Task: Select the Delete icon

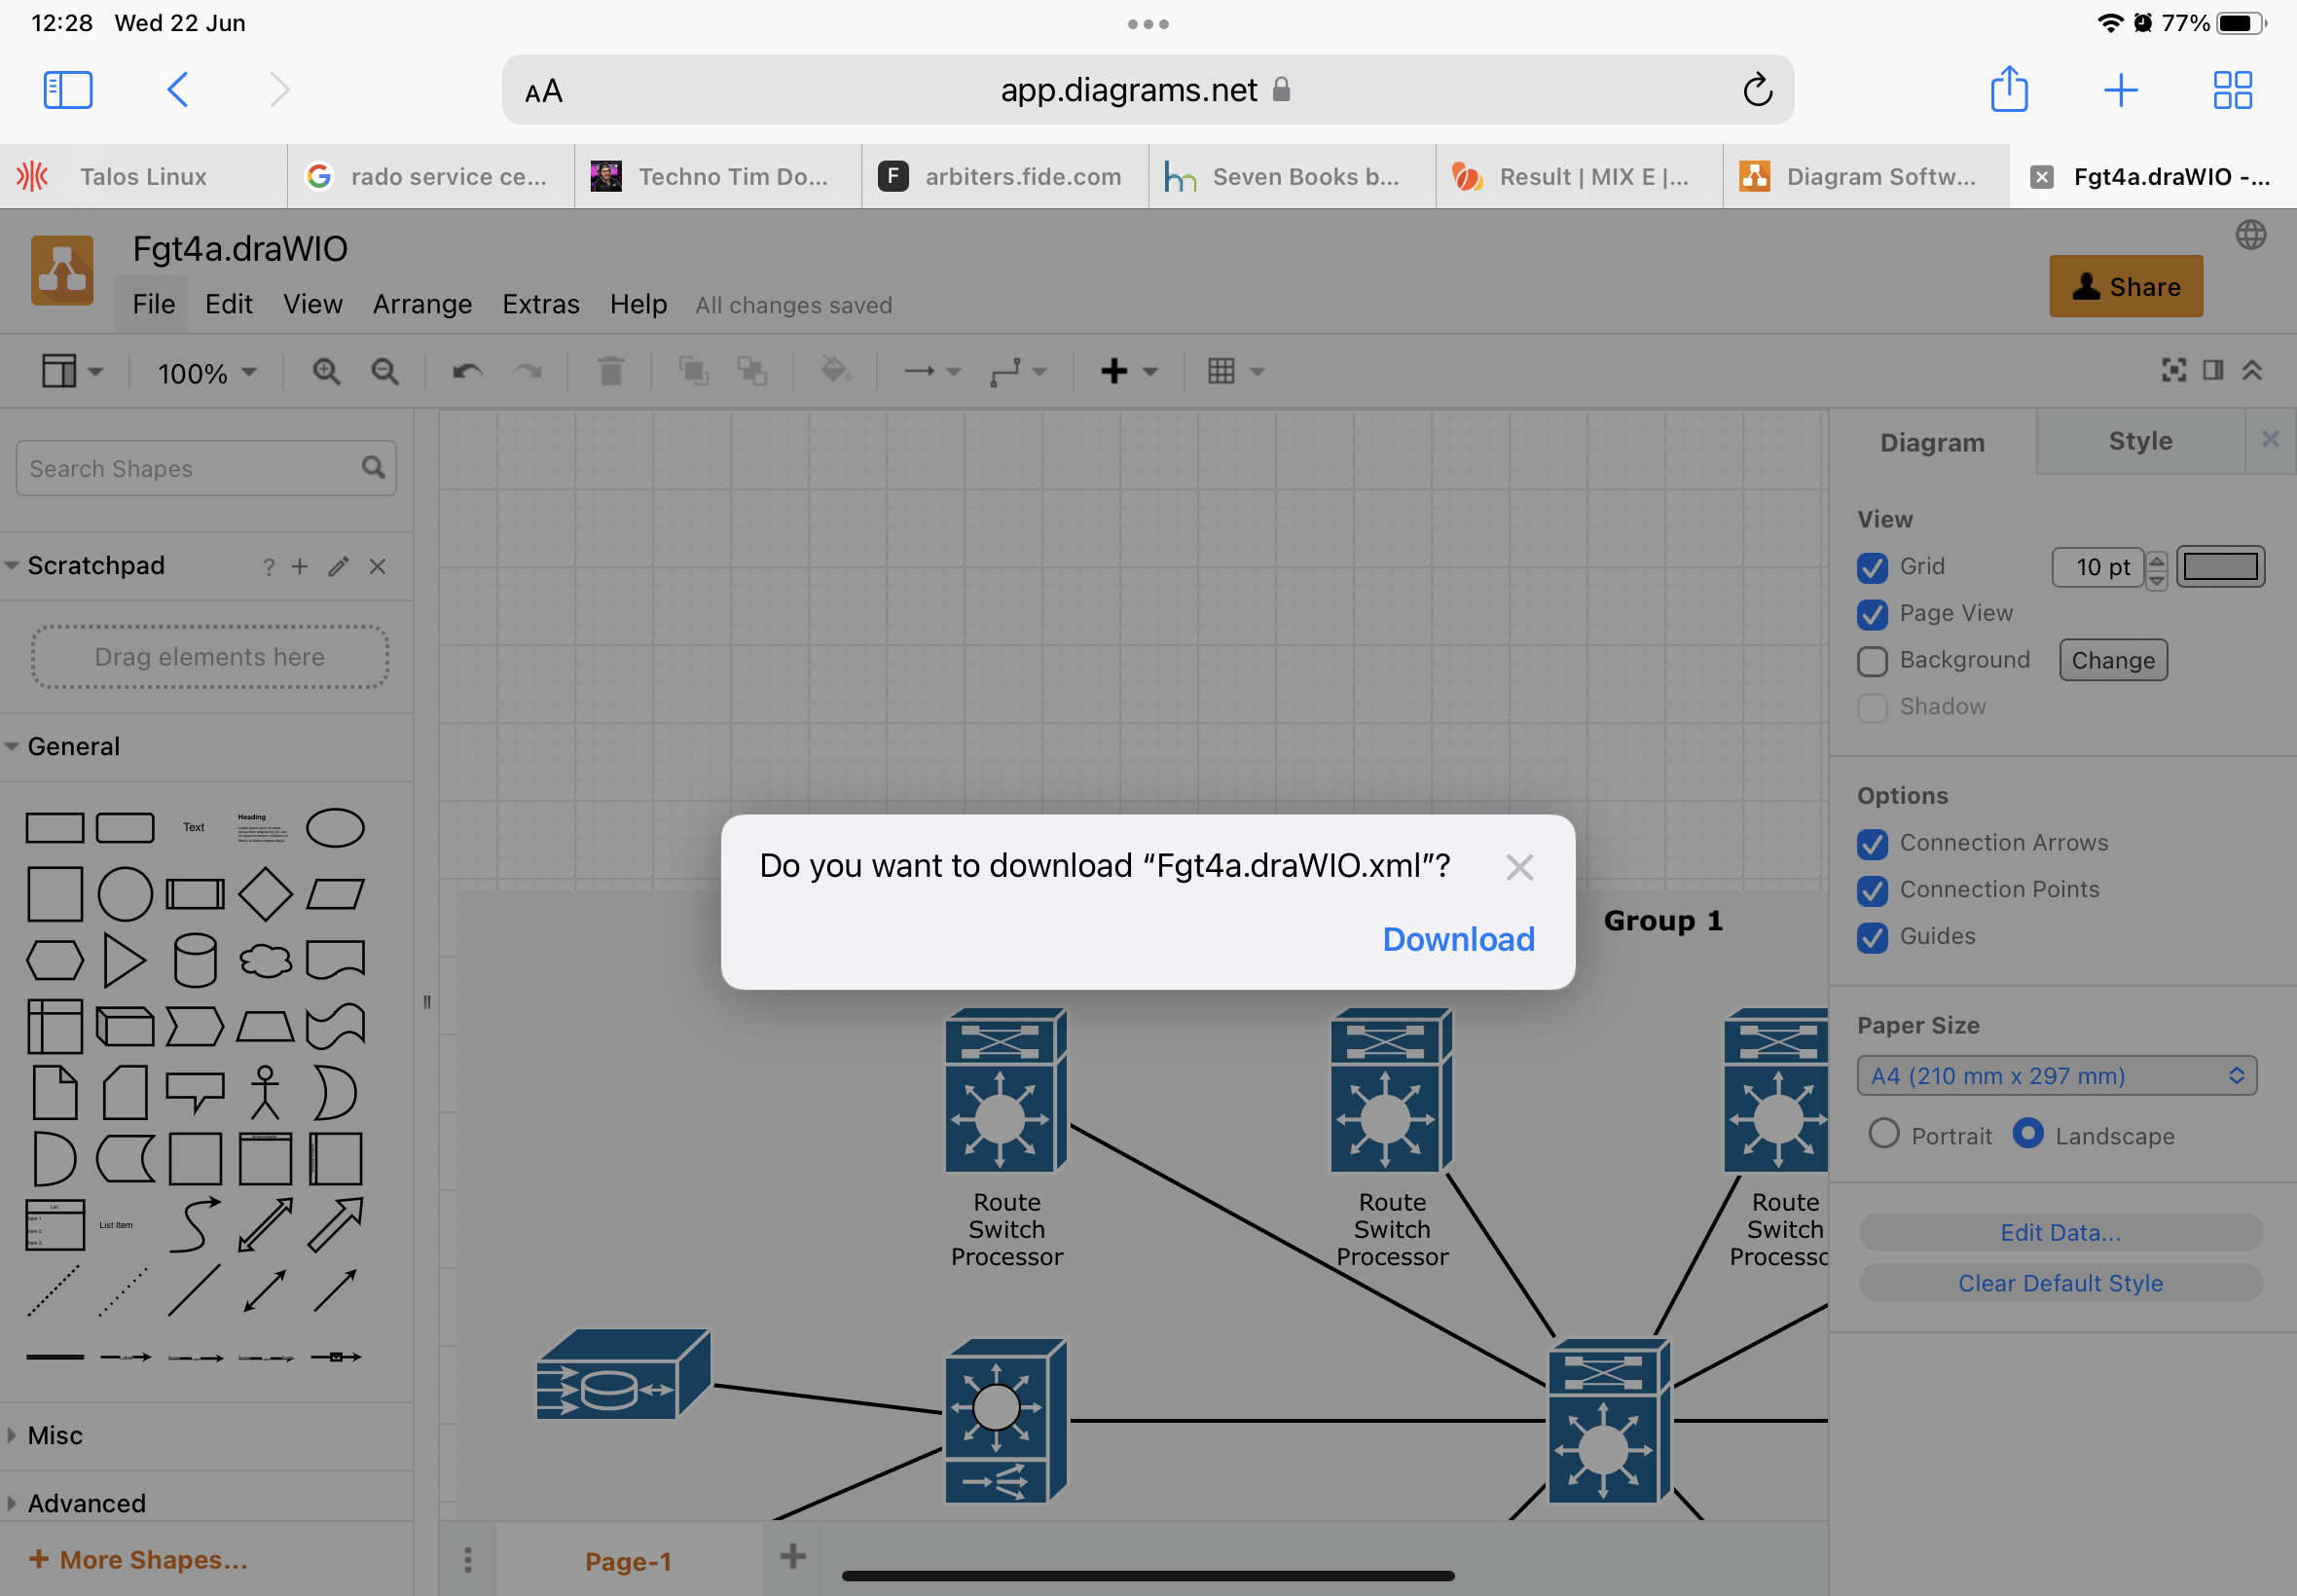Action: pos(611,371)
